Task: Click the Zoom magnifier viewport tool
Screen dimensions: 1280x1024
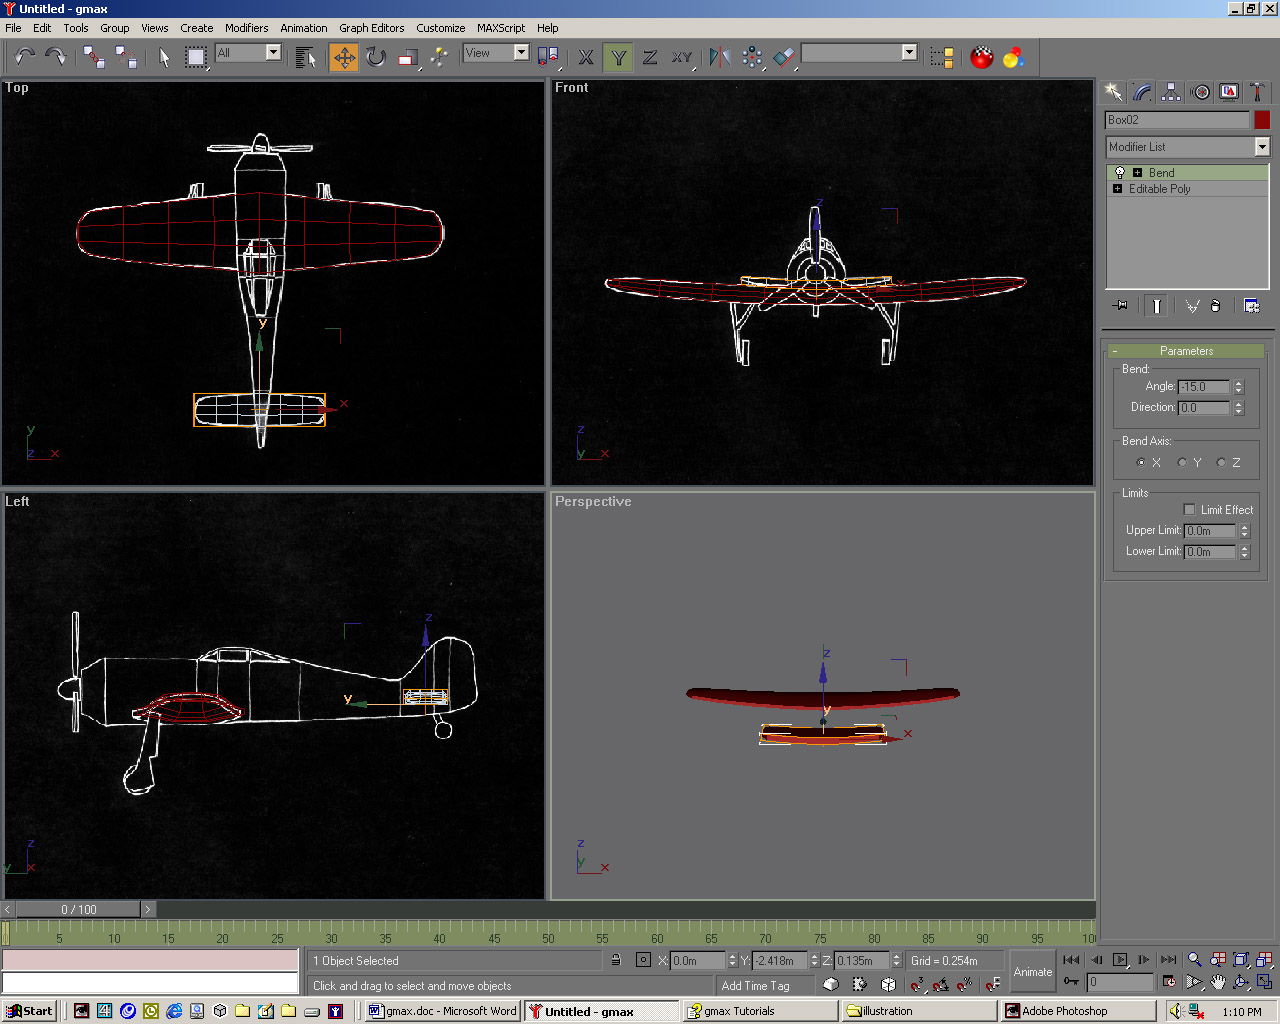Action: 1194,960
